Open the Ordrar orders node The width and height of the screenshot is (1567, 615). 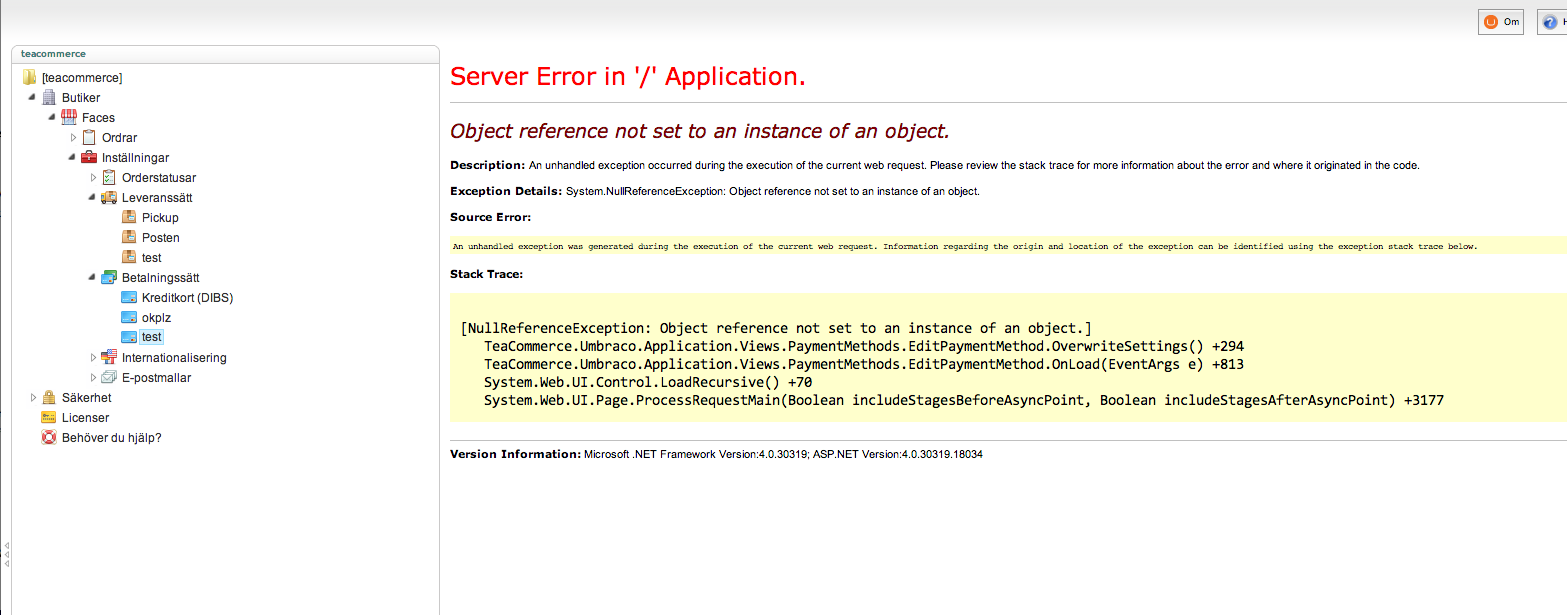120,138
